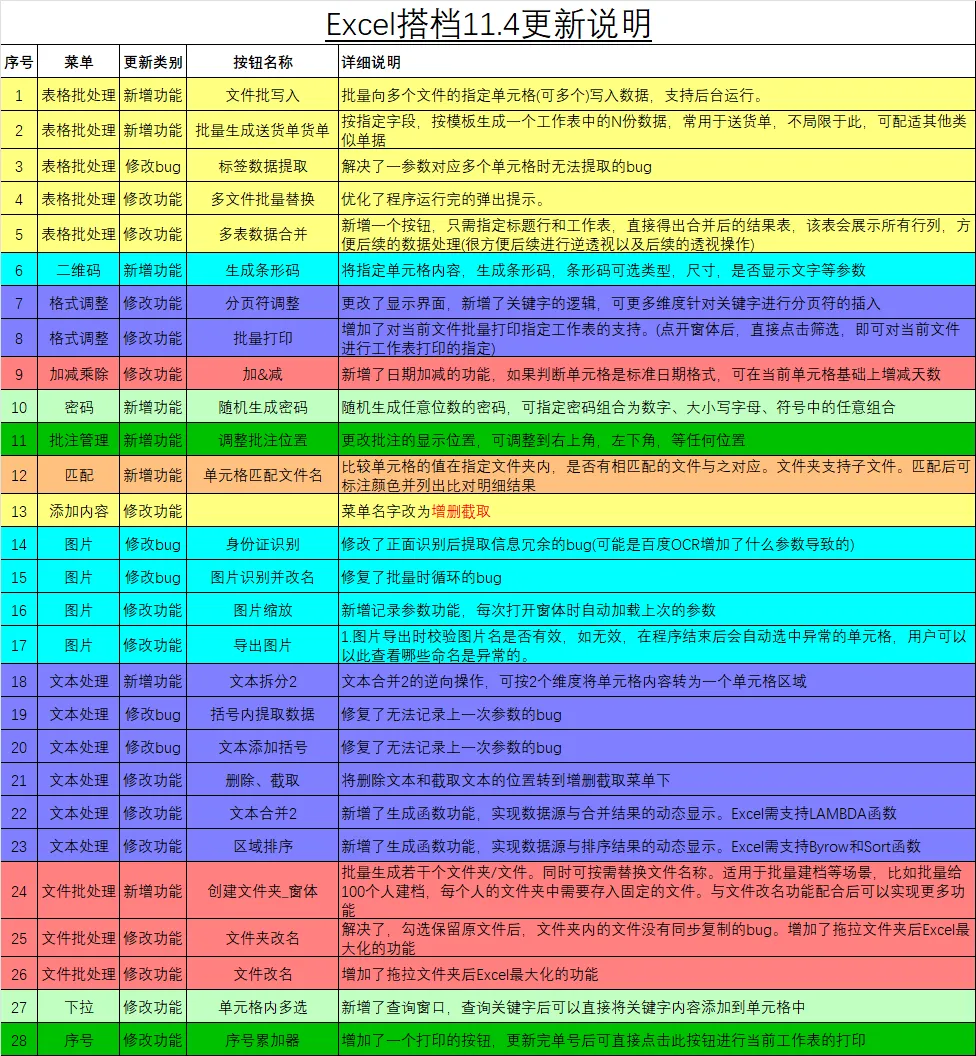The height and width of the screenshot is (1056, 976).
Task: Click the 密码 menu cell
Action: pos(78,407)
